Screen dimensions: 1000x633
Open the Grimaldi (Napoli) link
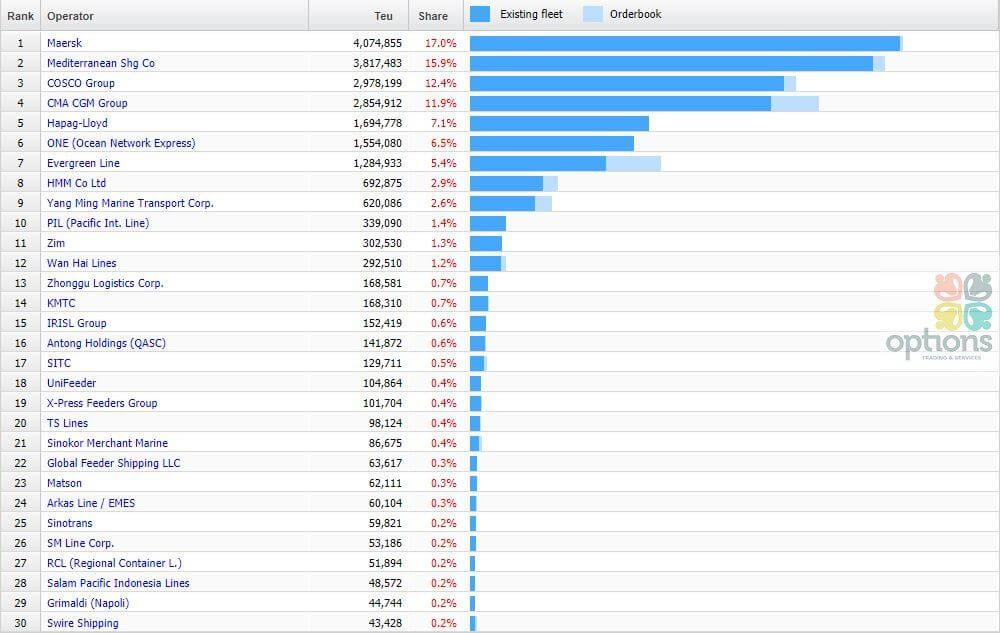(x=88, y=603)
